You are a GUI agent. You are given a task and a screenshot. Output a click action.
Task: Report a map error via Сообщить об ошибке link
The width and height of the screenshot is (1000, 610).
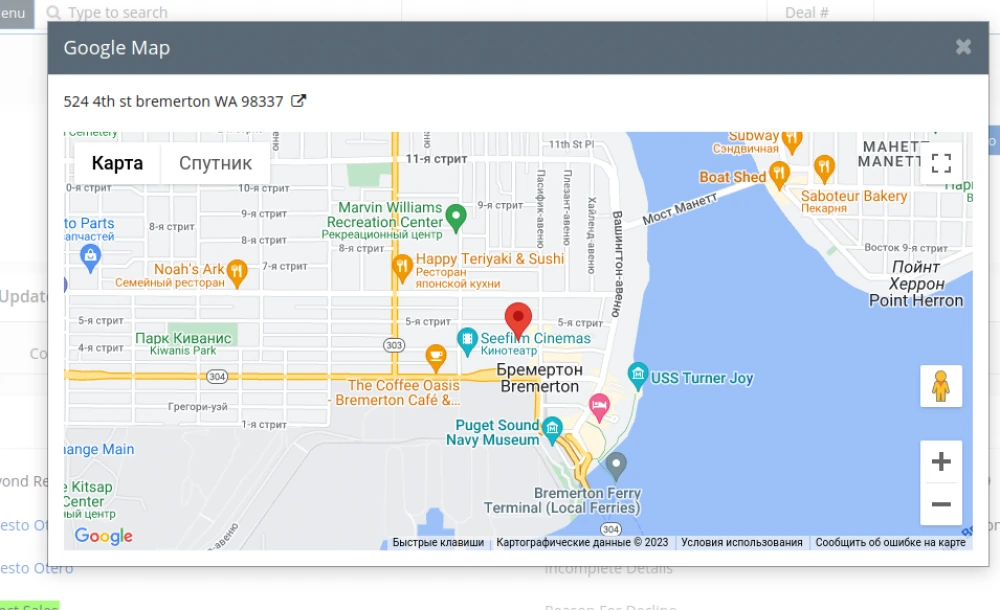point(889,542)
